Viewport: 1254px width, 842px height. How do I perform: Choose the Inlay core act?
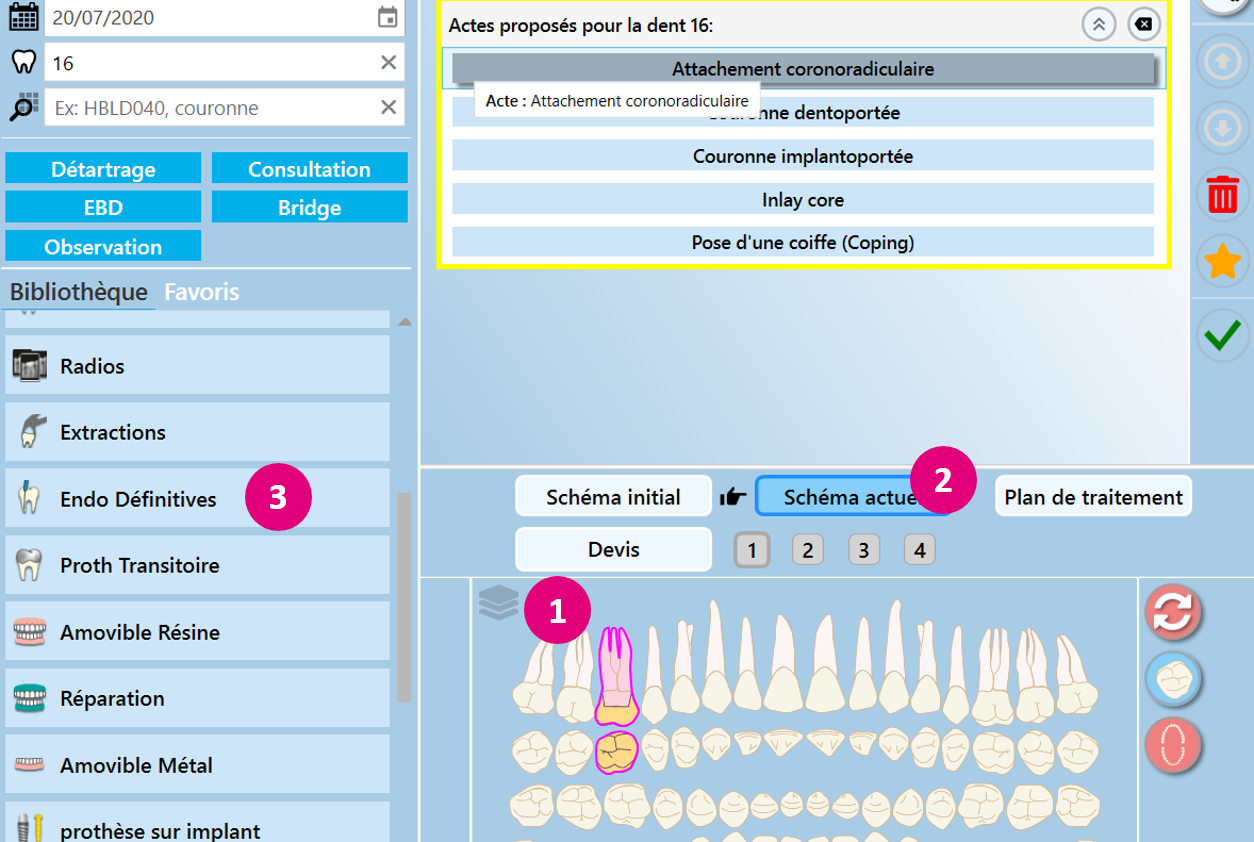[803, 199]
